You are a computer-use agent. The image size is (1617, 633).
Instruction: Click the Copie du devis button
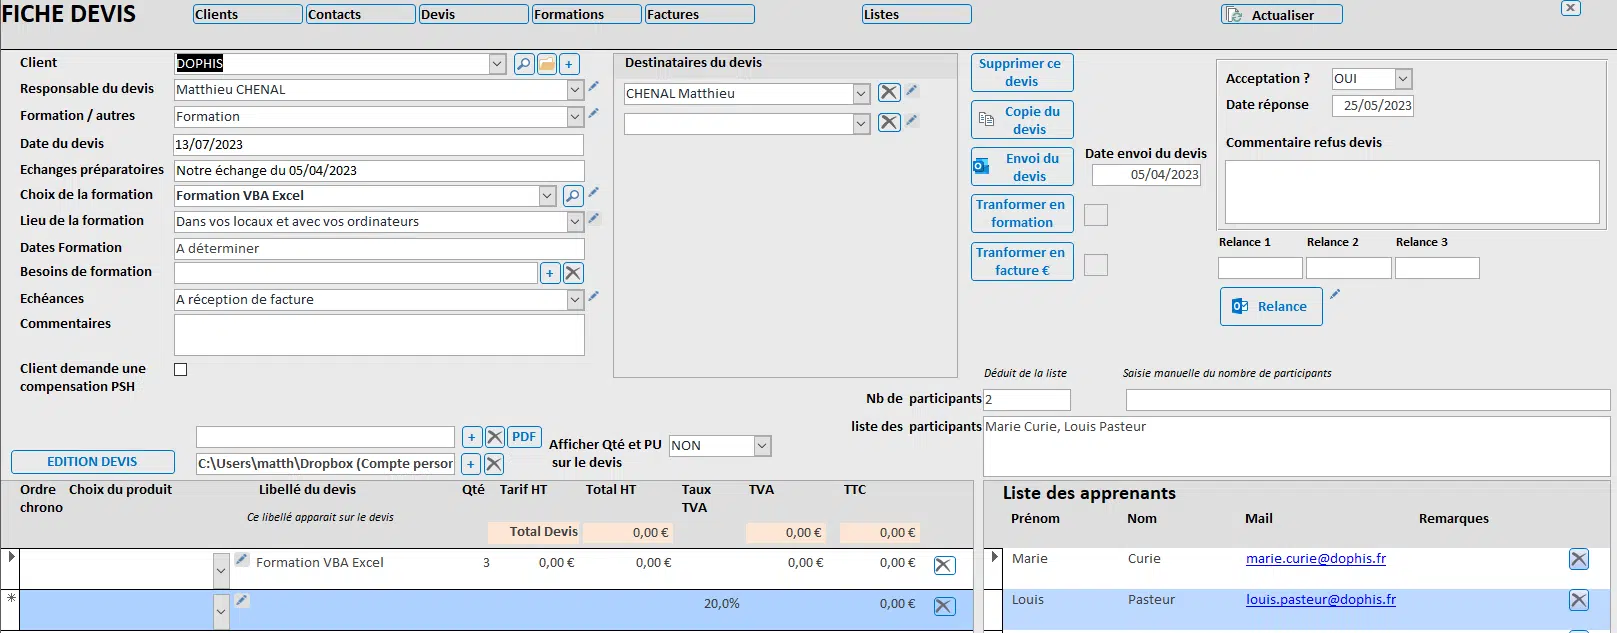click(1022, 120)
